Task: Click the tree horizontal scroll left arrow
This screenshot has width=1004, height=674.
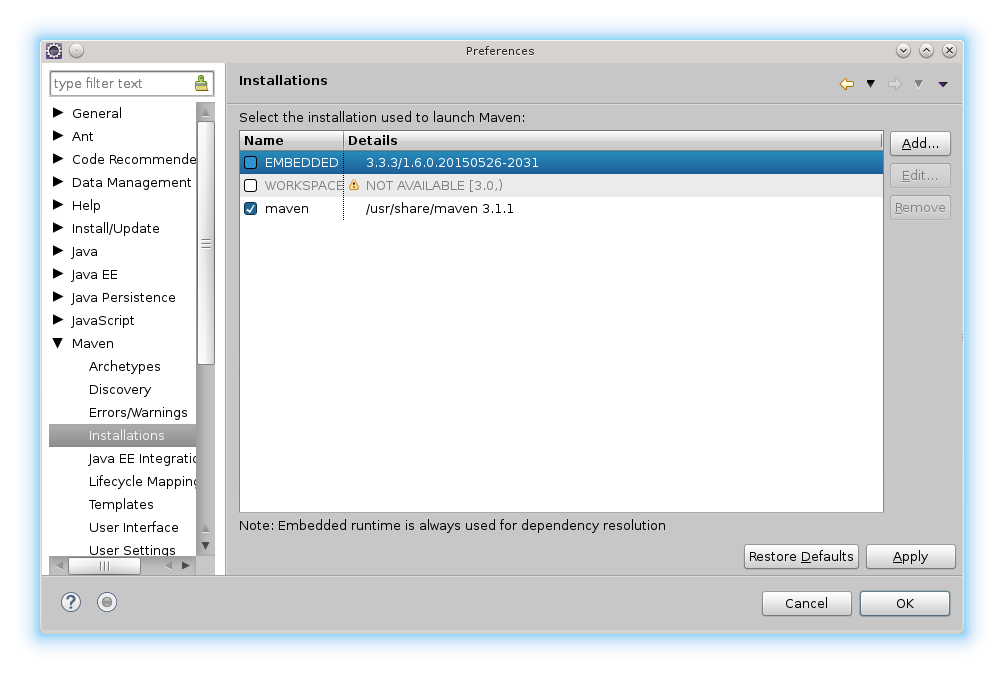Action: tap(59, 566)
